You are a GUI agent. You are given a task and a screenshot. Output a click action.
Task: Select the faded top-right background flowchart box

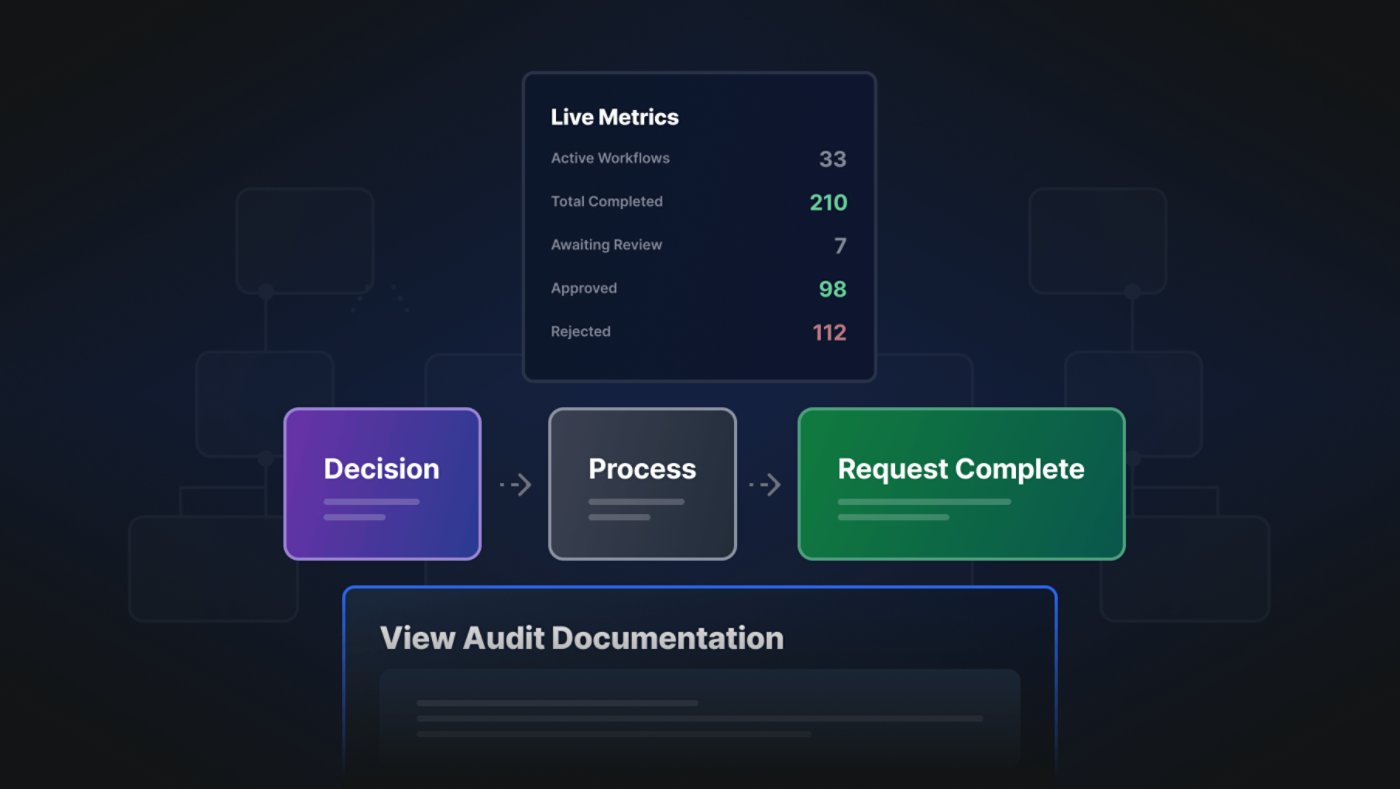click(1097, 240)
